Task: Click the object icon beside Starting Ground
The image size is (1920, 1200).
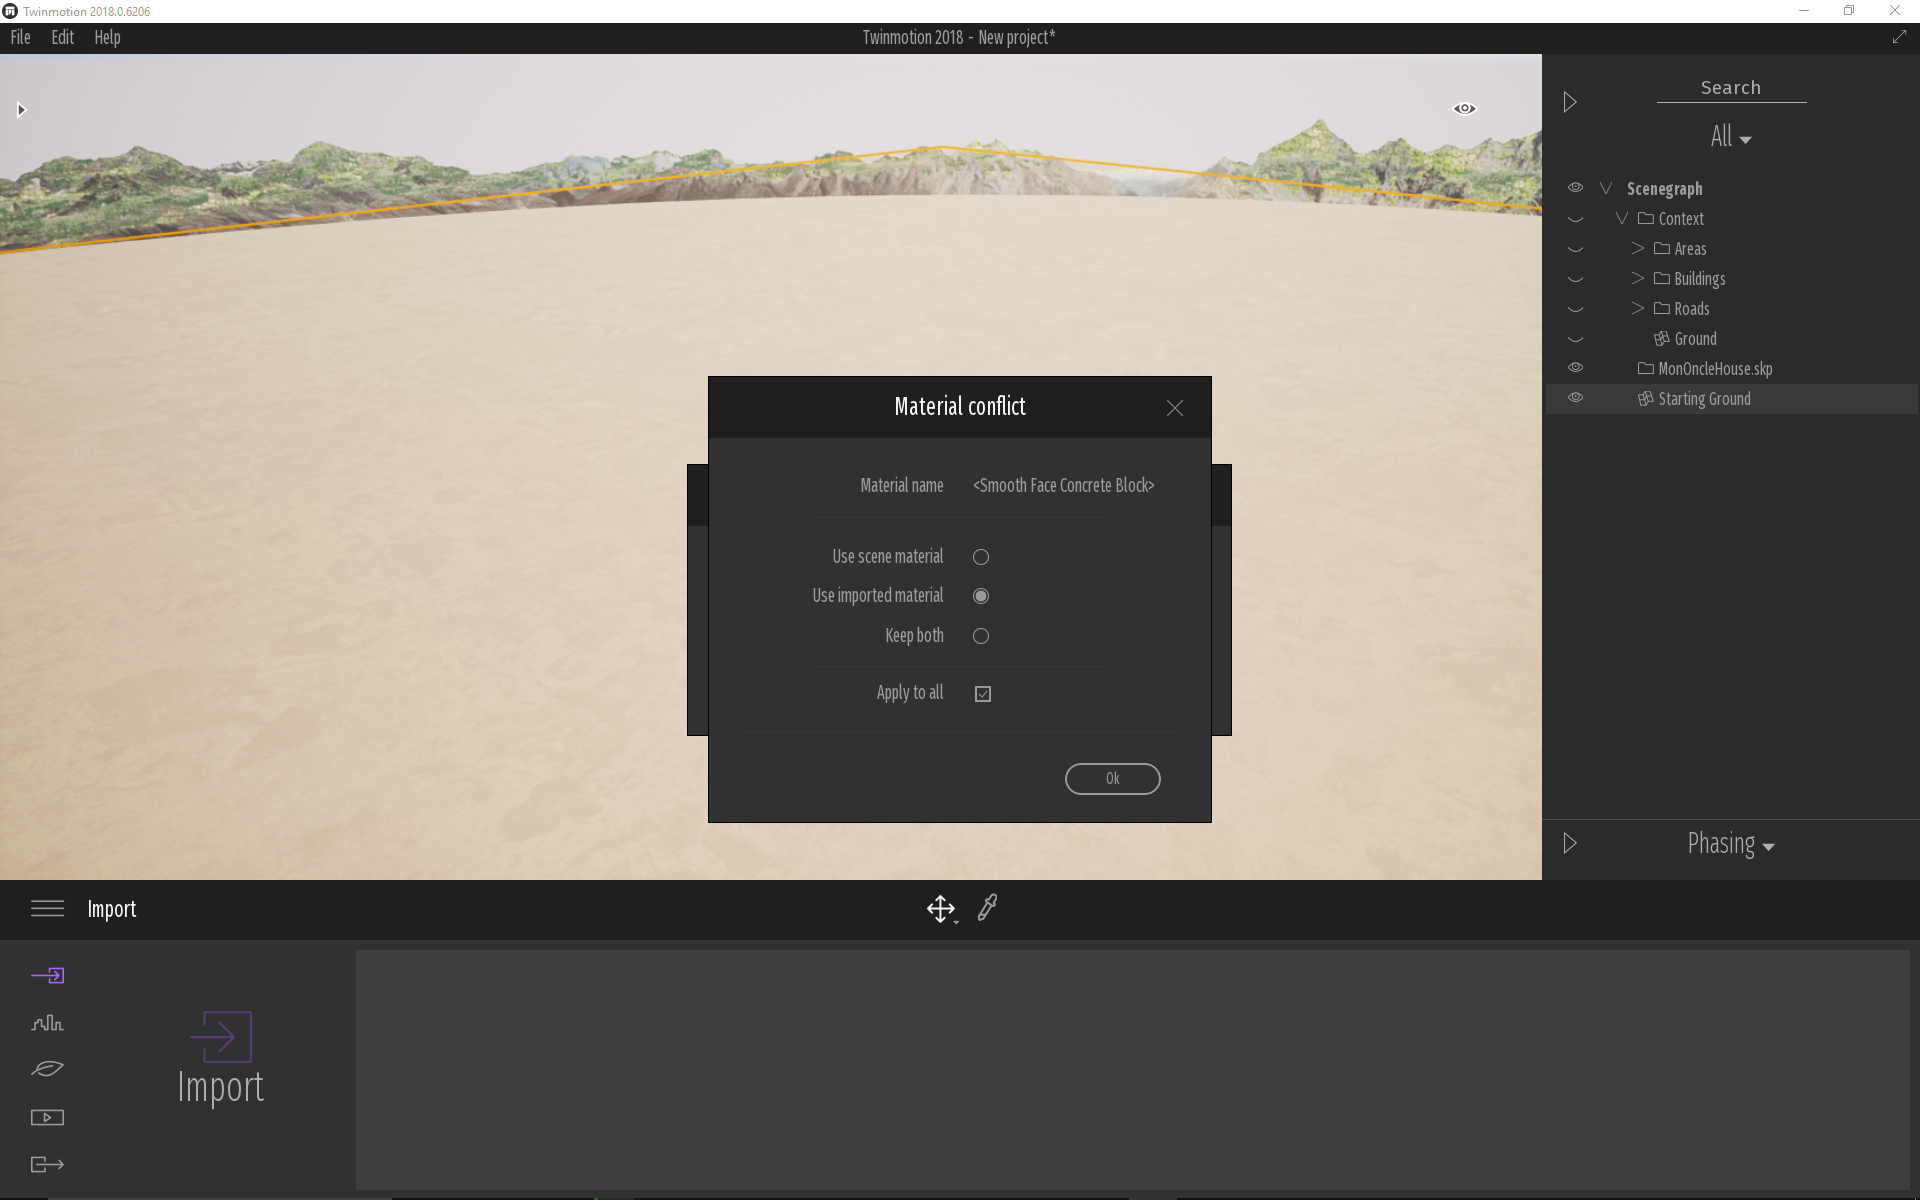Action: tap(1645, 398)
